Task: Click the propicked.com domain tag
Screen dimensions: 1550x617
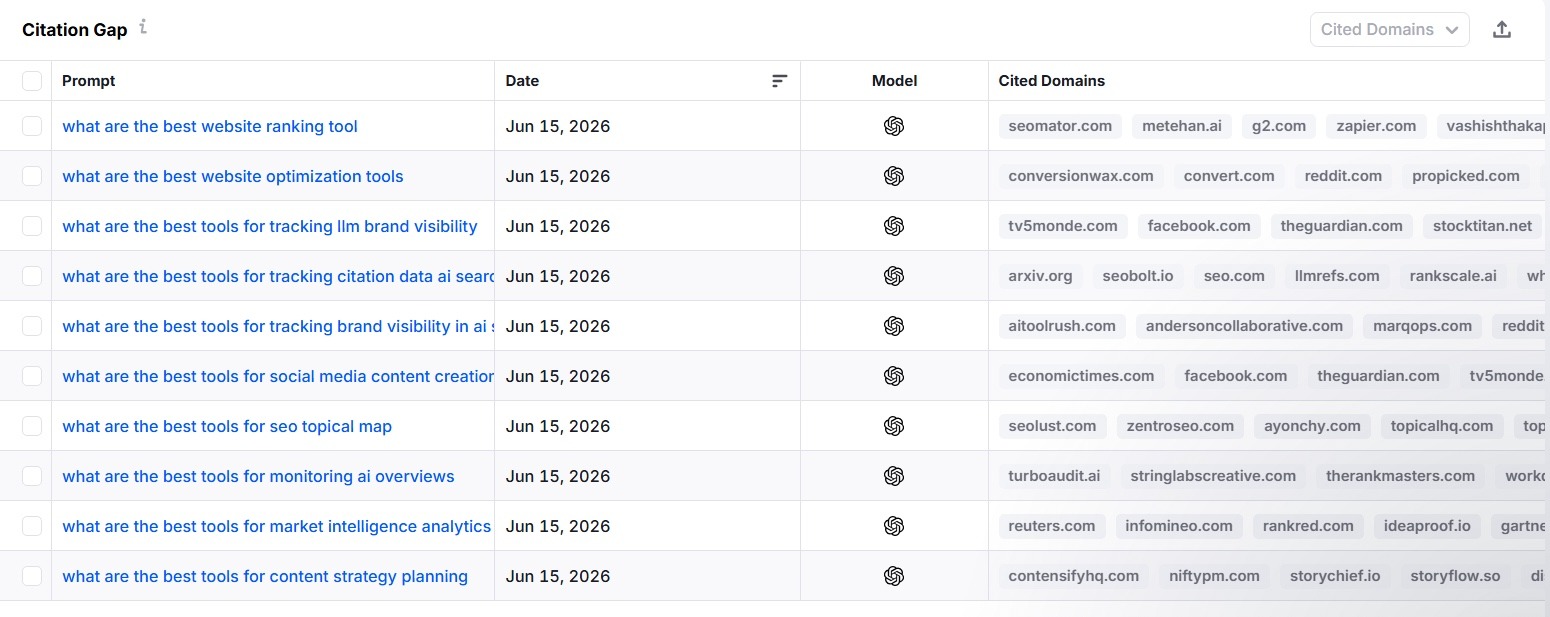Action: tap(1466, 176)
